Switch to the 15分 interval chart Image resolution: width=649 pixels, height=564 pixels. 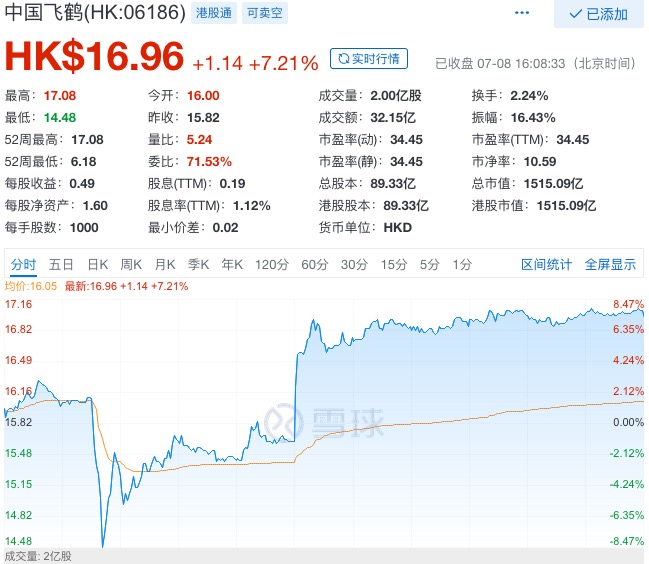[x=393, y=264]
